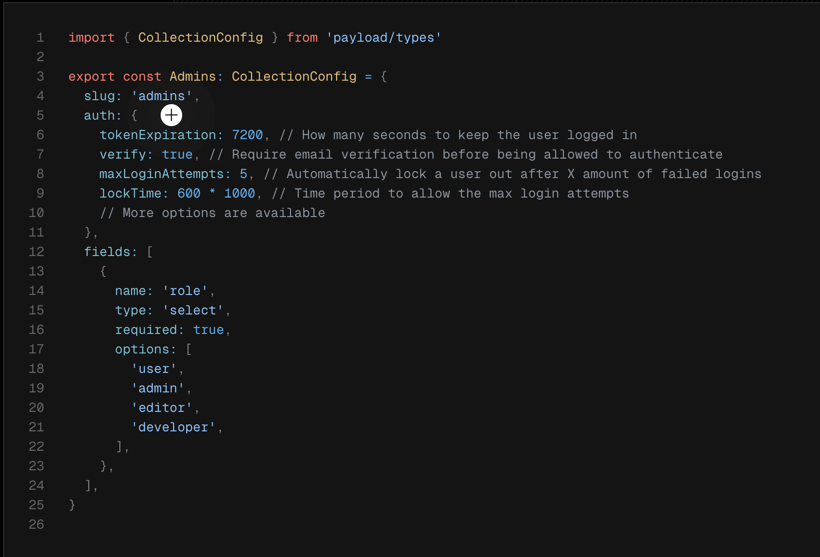Click line number 1 in the gutter

(x=40, y=38)
